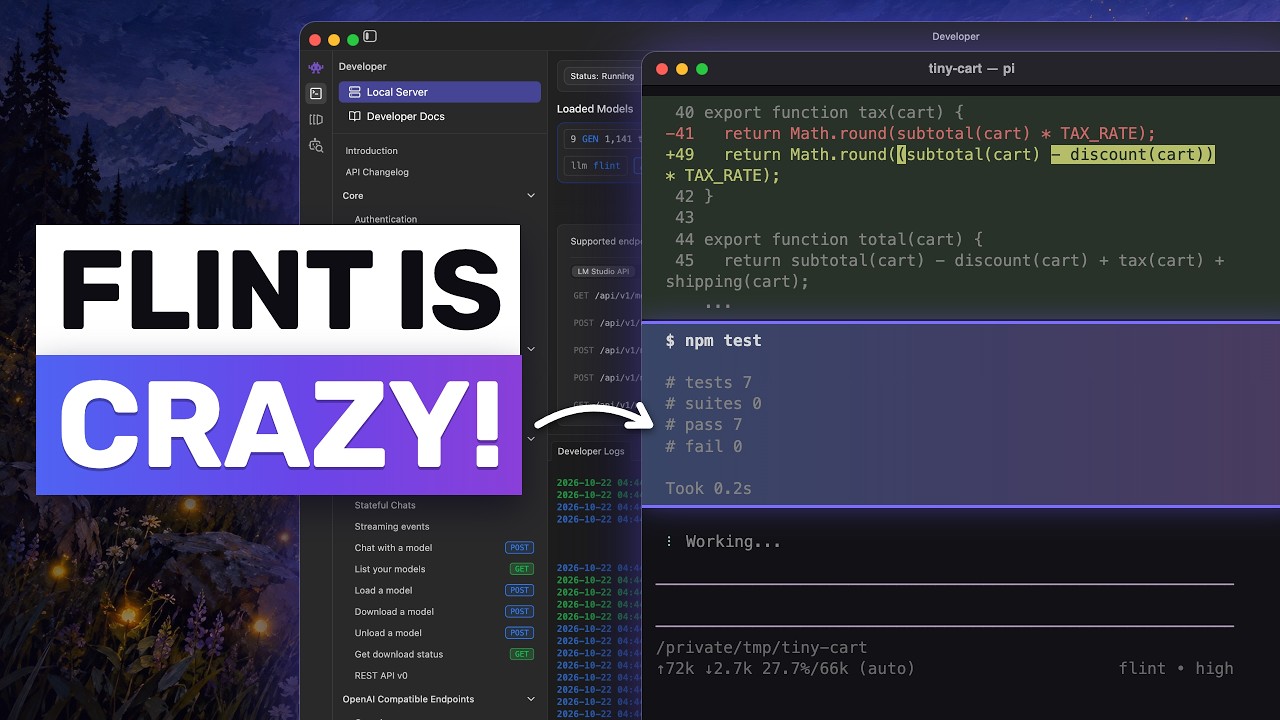Click the removed diff line -41
The height and width of the screenshot is (720, 1280).
[910, 134]
